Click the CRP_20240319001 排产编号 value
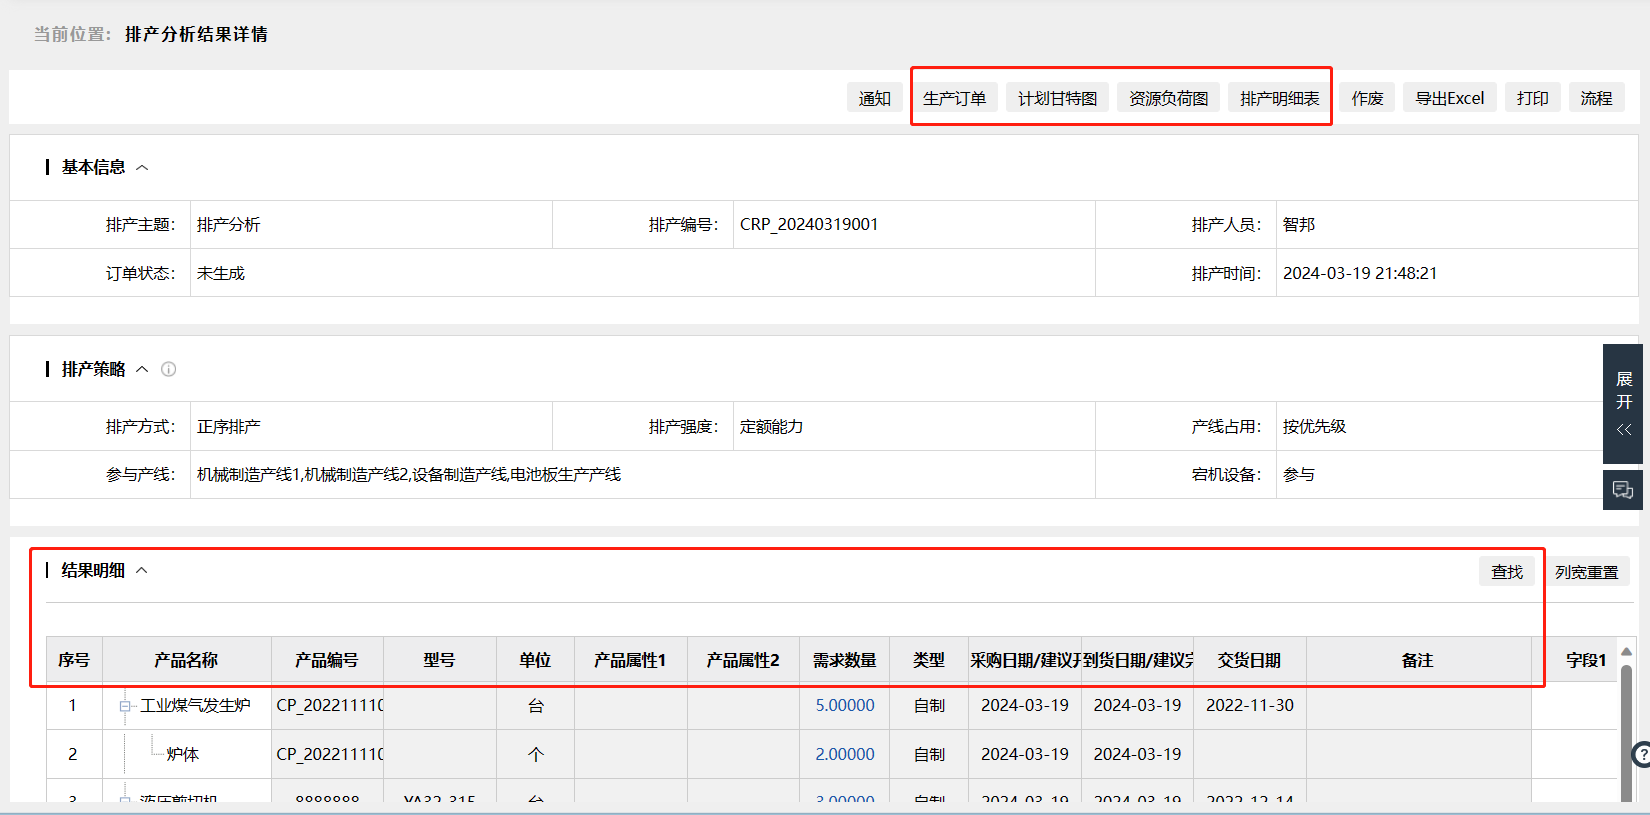The height and width of the screenshot is (815, 1650). click(x=809, y=225)
